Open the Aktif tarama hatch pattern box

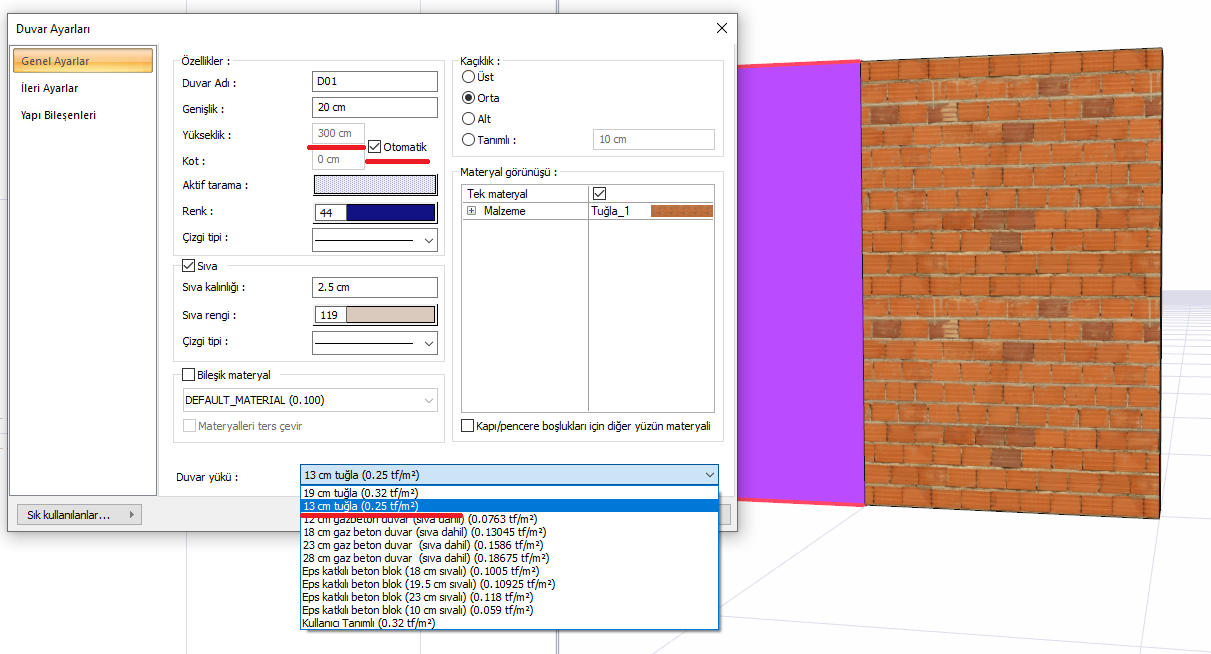point(375,185)
